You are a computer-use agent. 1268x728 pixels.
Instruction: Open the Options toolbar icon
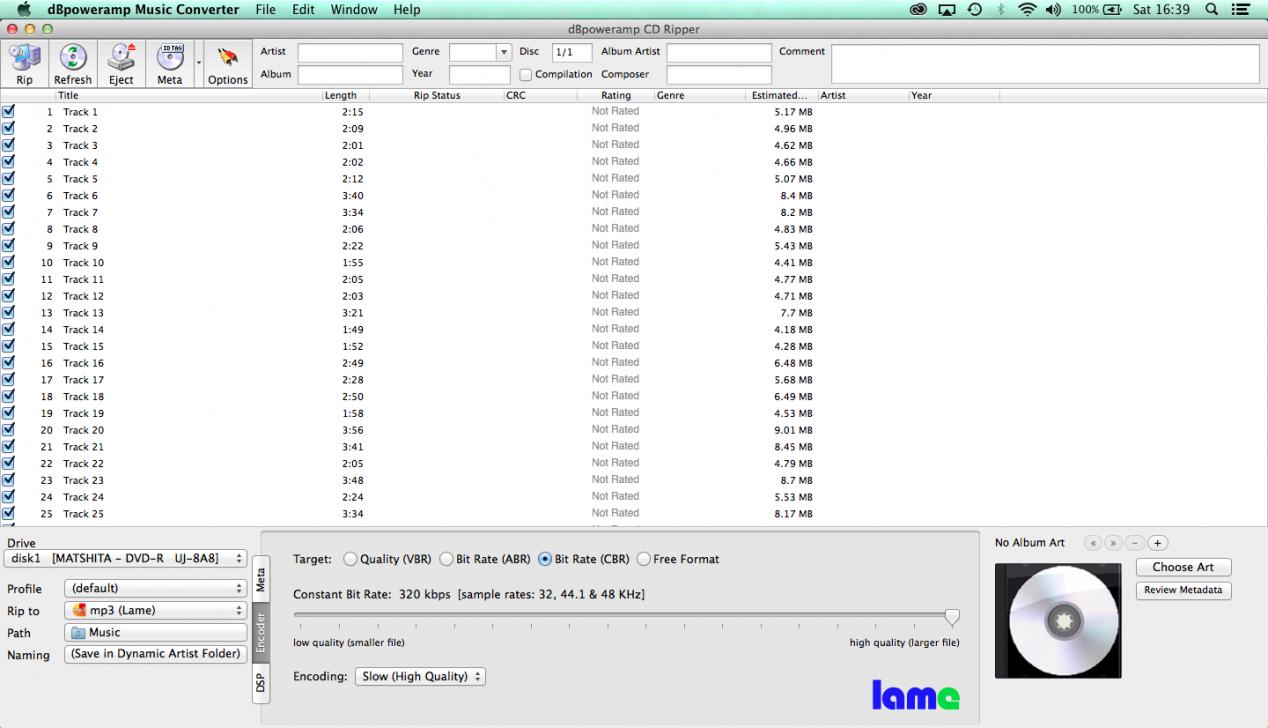[x=228, y=59]
